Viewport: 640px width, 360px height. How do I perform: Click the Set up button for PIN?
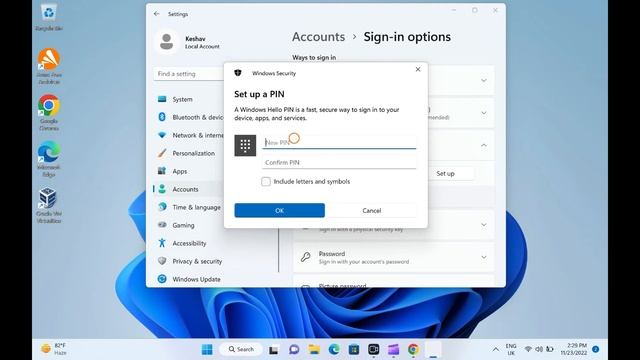445,173
